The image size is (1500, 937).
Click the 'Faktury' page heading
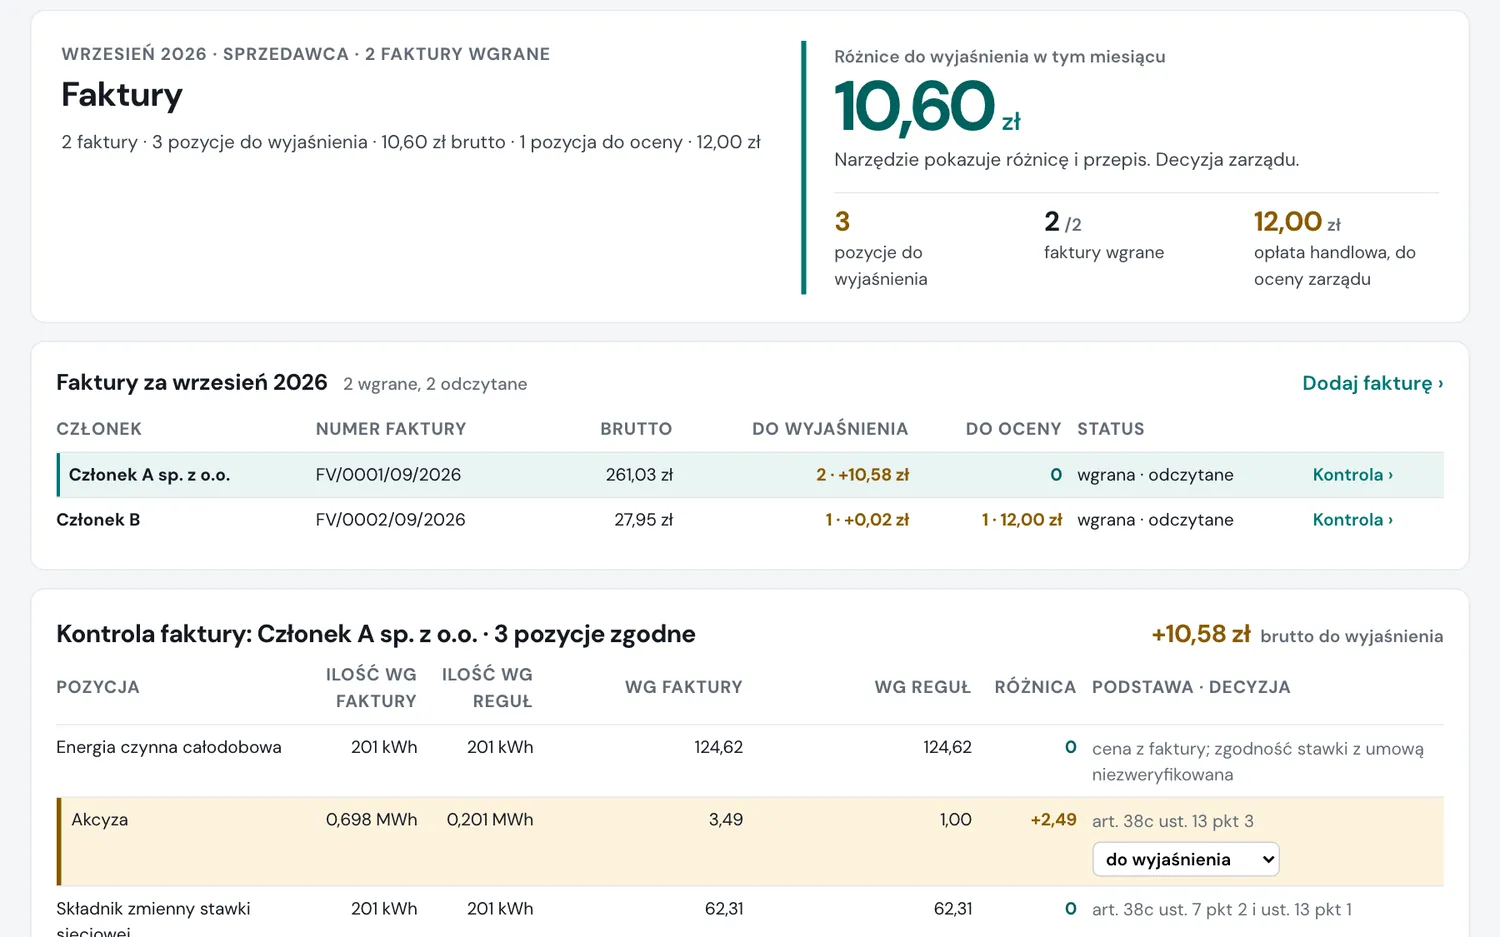(122, 95)
